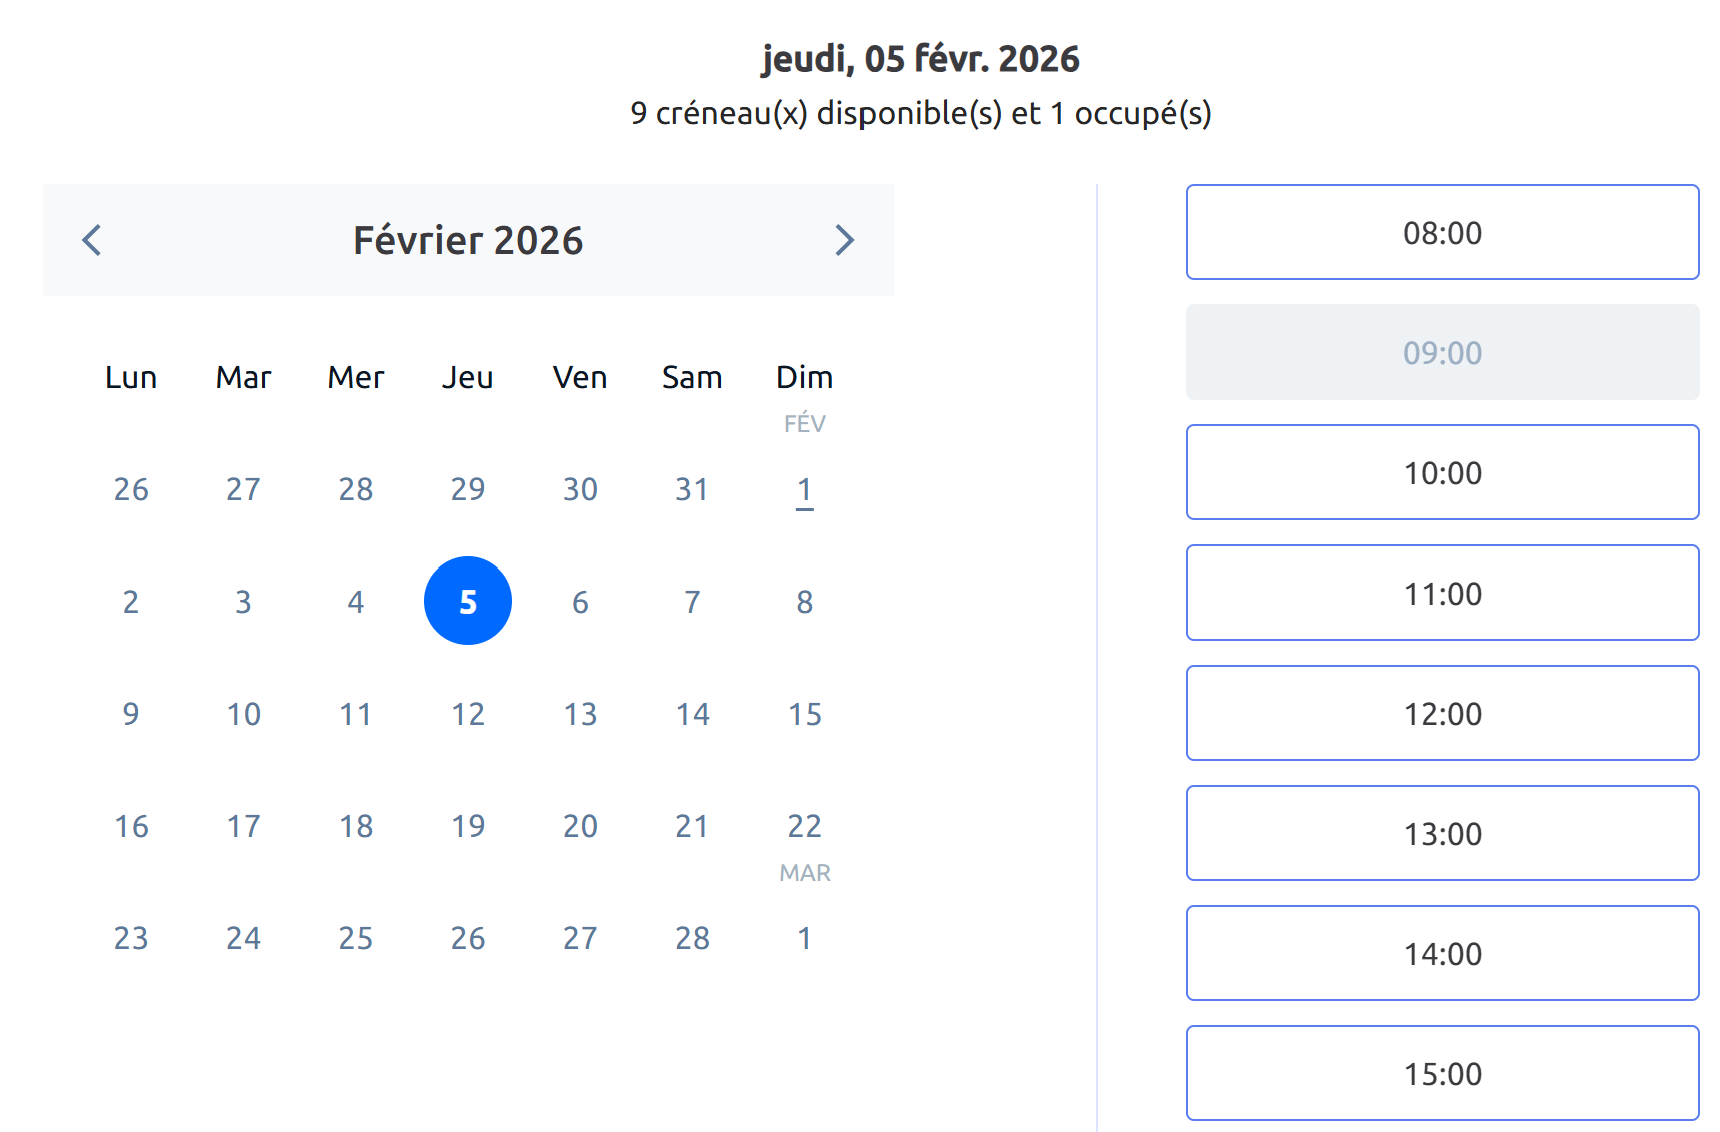This screenshot has width=1720, height=1132.
Task: Select the 08:00 time slot
Action: (x=1442, y=232)
